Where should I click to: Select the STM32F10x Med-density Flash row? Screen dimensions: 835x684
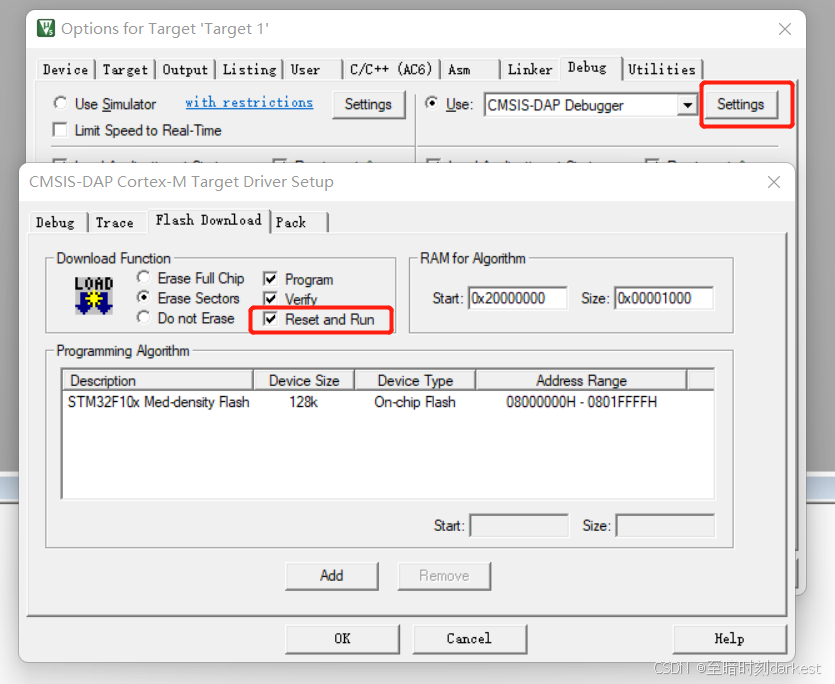pyautogui.click(x=388, y=402)
